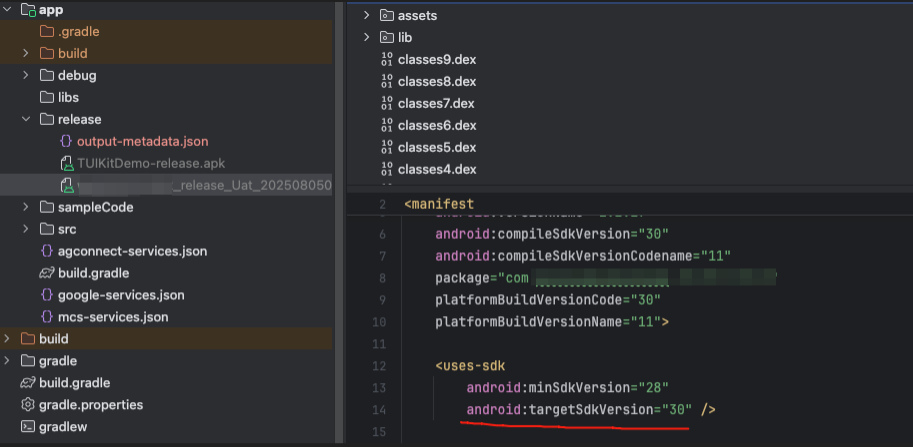This screenshot has width=913, height=447.
Task: Expand the assets folder in APK viewer
Action: (367, 15)
